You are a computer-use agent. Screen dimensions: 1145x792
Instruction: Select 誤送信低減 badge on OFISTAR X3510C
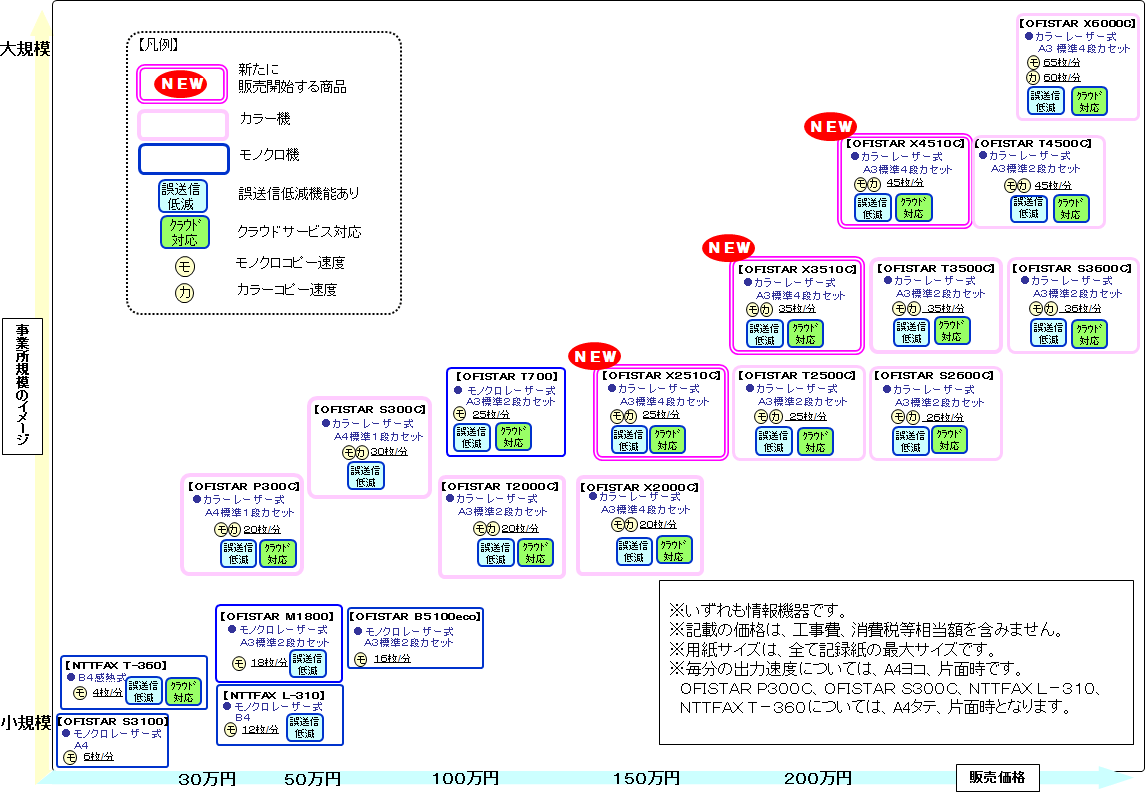click(765, 334)
